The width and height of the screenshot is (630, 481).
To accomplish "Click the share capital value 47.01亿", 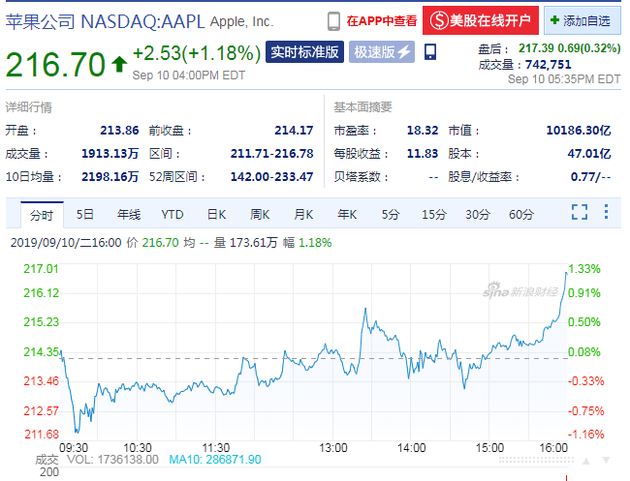I will (589, 154).
